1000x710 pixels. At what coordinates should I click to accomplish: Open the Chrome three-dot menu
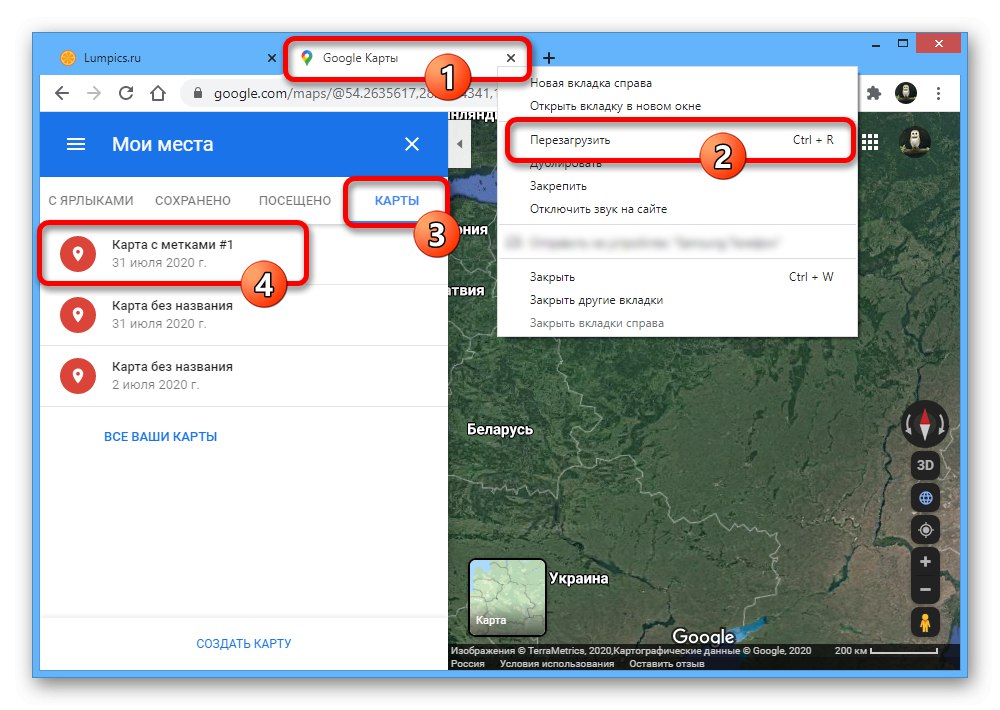click(938, 92)
